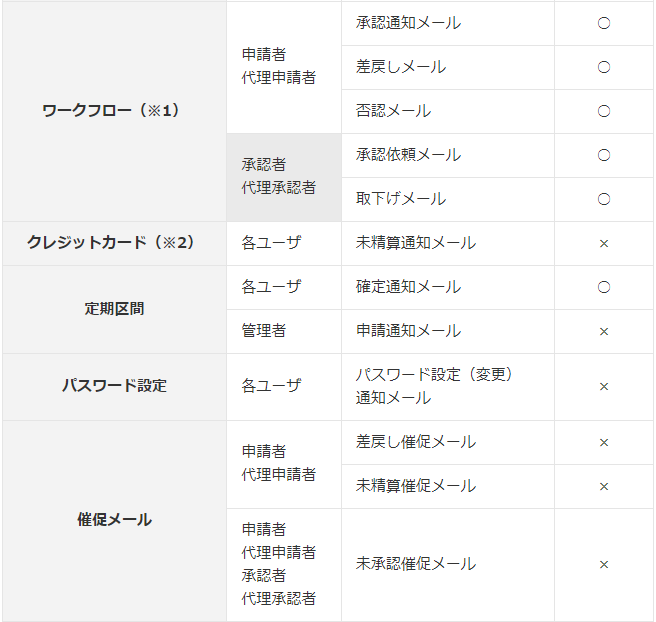Click the circle mark for 承認依頼メール
Viewport: 656px width, 622px height.
coord(604,155)
